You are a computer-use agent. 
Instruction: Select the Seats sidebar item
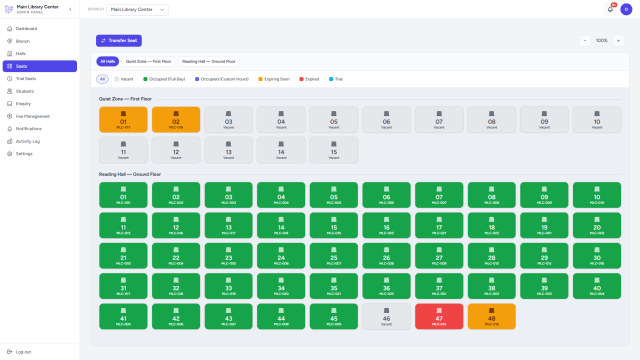click(40, 66)
